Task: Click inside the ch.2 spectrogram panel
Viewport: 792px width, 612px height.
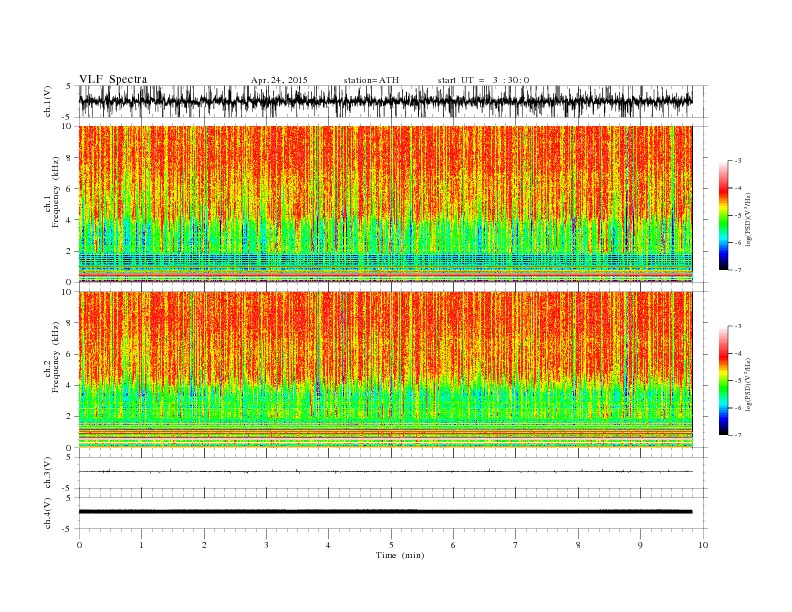Action: 385,370
